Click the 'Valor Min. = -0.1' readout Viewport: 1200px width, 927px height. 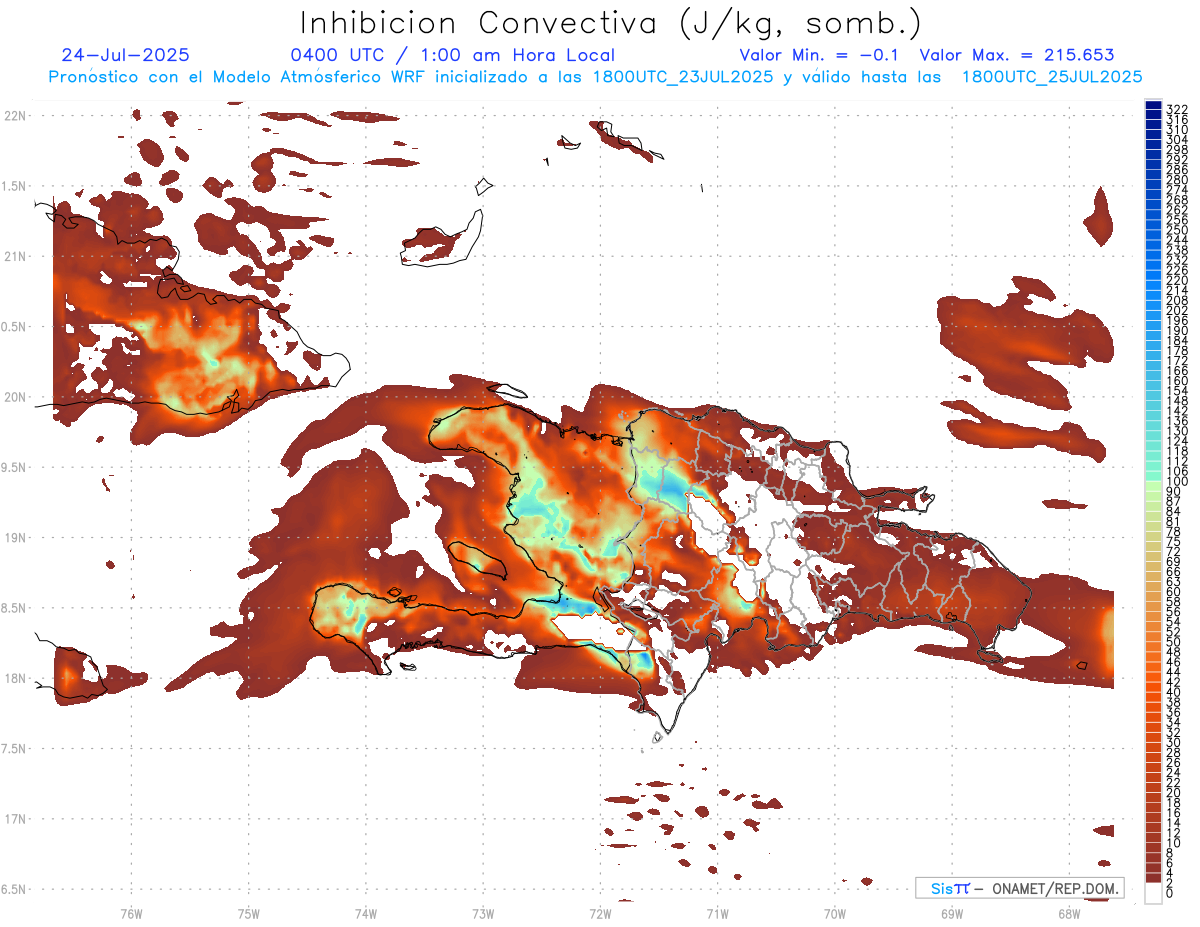pyautogui.click(x=819, y=56)
